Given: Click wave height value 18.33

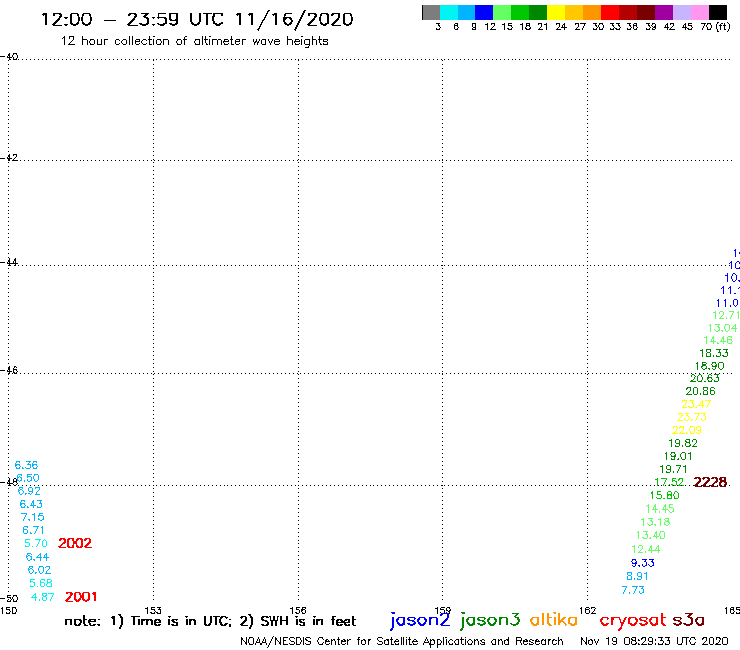Looking at the screenshot, I should [714, 354].
